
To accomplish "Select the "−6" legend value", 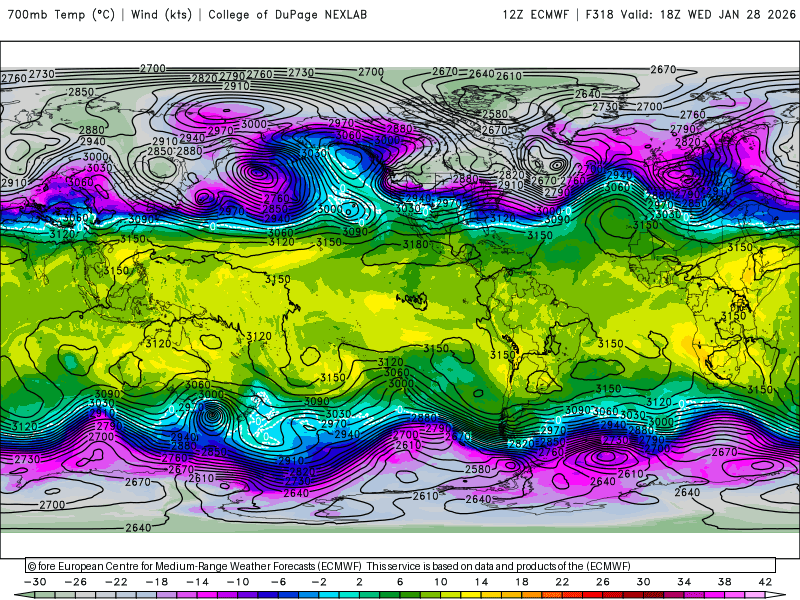I will tap(279, 582).
